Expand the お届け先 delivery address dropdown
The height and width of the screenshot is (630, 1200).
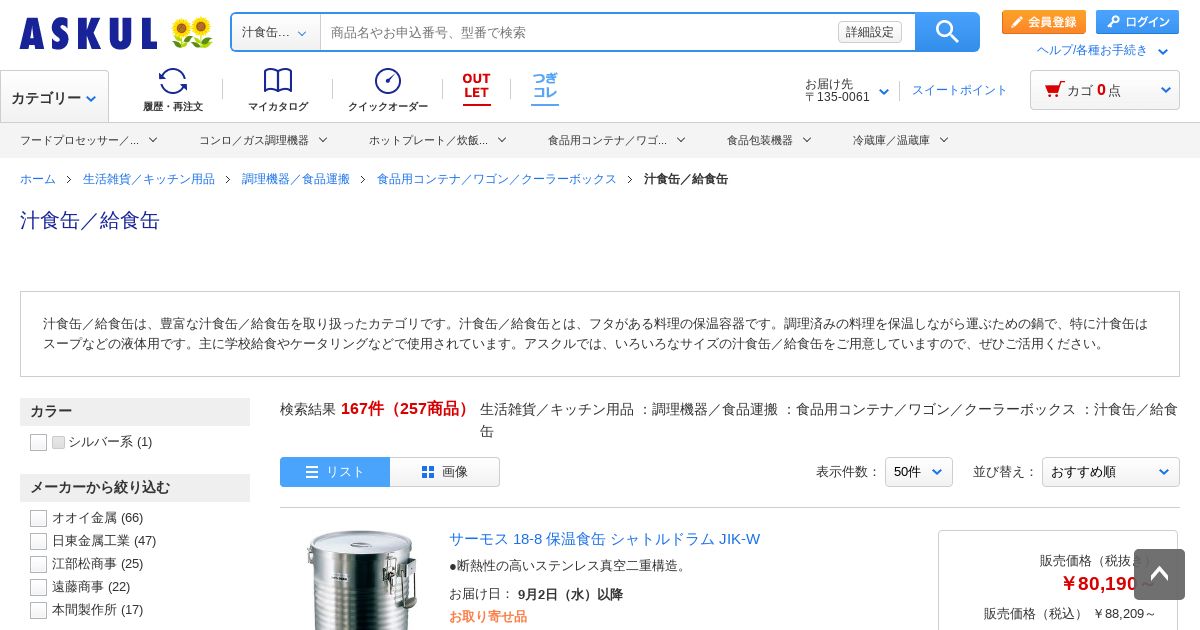[846, 90]
